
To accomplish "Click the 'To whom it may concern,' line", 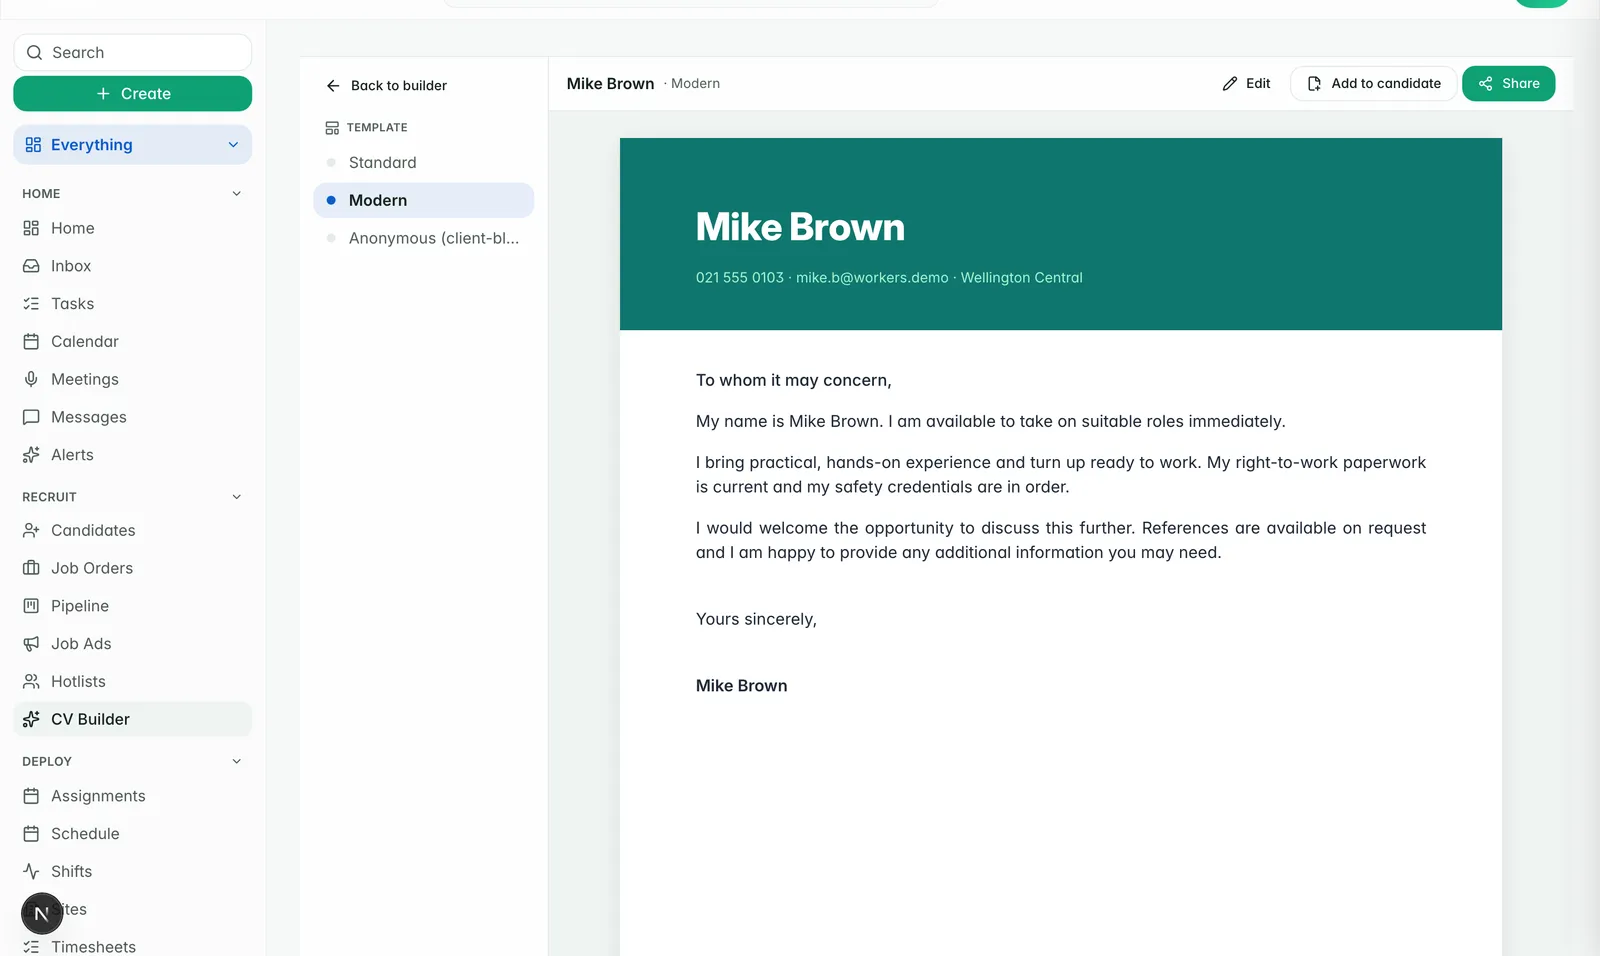I will (x=794, y=380).
